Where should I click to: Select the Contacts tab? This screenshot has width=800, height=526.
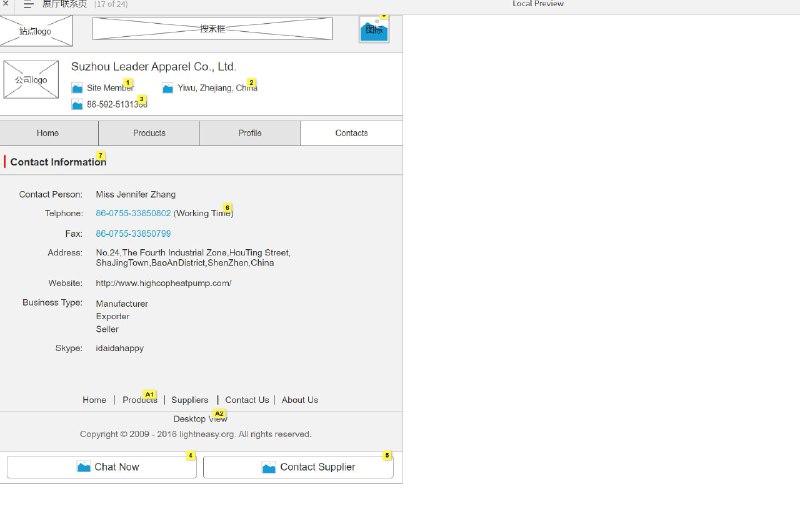(x=352, y=133)
